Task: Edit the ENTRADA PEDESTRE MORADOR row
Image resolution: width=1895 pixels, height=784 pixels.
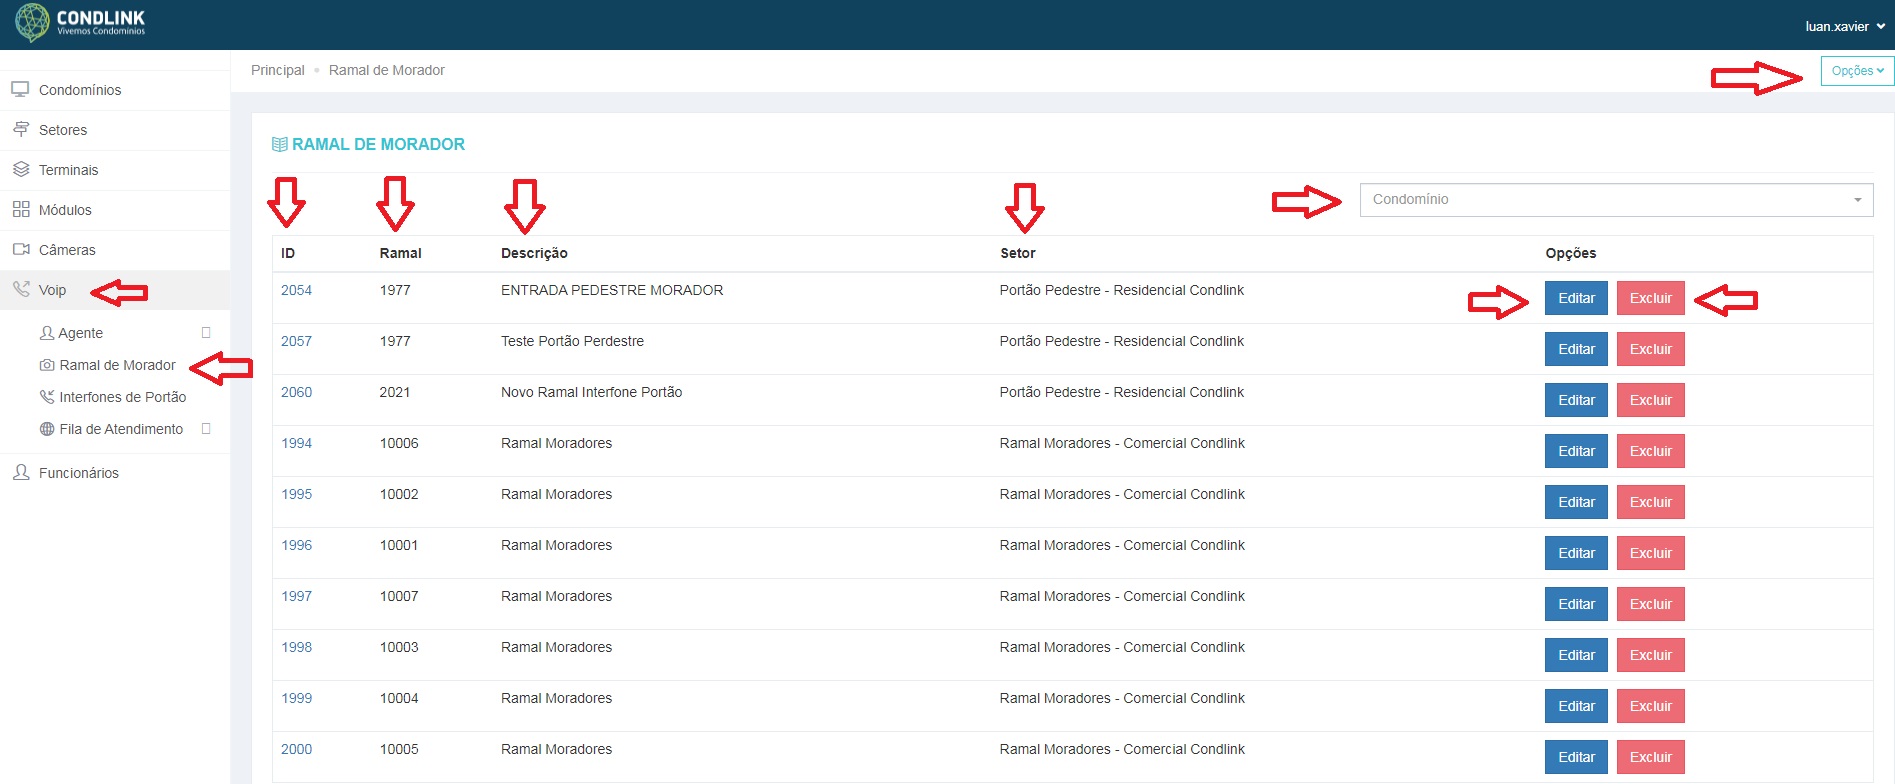Action: point(1576,298)
